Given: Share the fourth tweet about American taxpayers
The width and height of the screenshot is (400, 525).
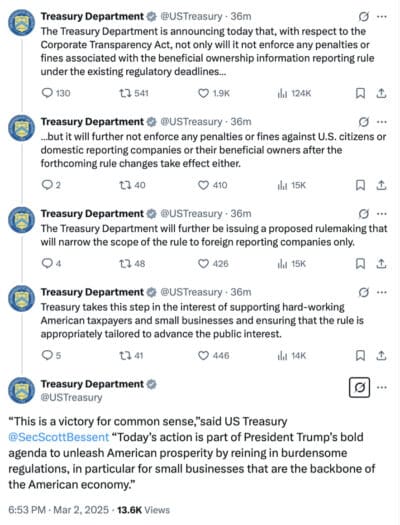Looking at the screenshot, I should (381, 355).
